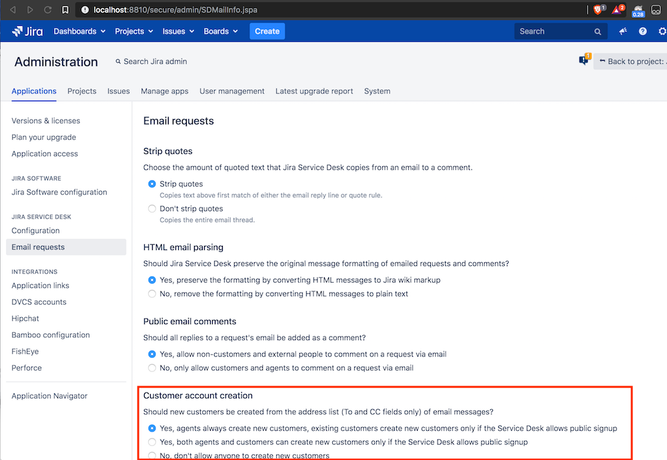
Task: Click the notification icon with orange badge
Action: pyautogui.click(x=585, y=60)
